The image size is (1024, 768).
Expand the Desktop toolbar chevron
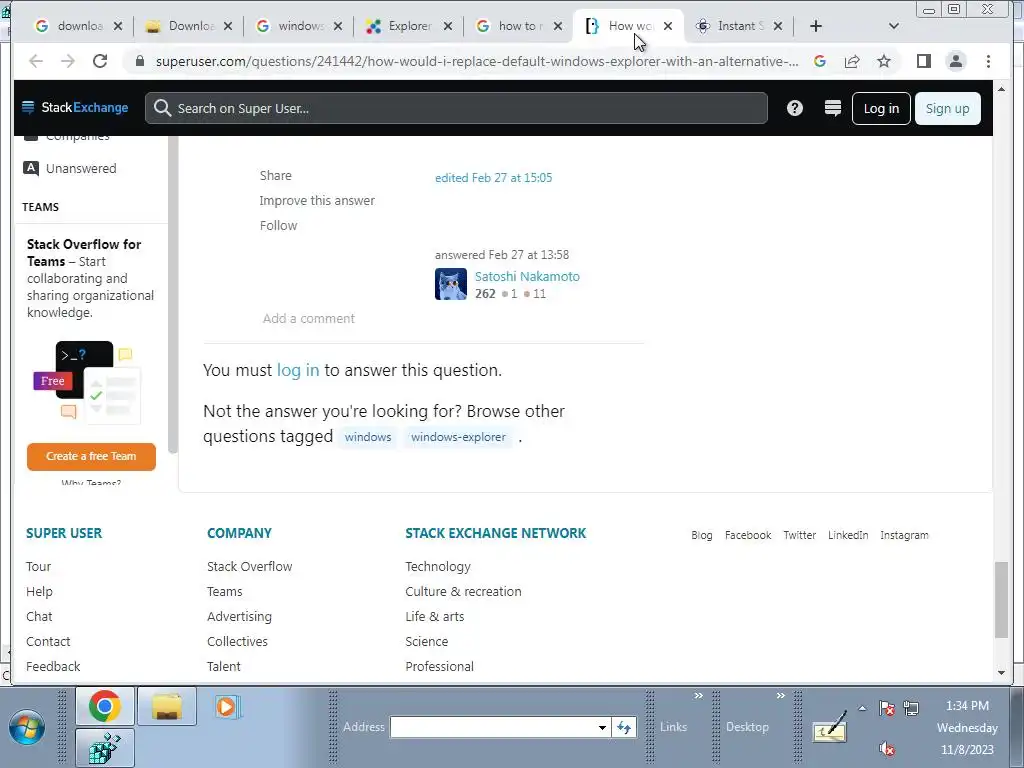(780, 696)
